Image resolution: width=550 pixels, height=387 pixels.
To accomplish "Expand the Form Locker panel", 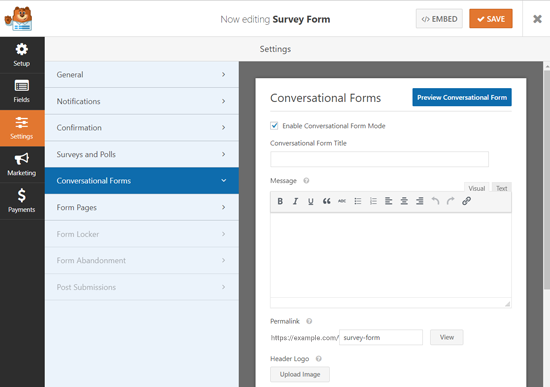I will point(142,234).
